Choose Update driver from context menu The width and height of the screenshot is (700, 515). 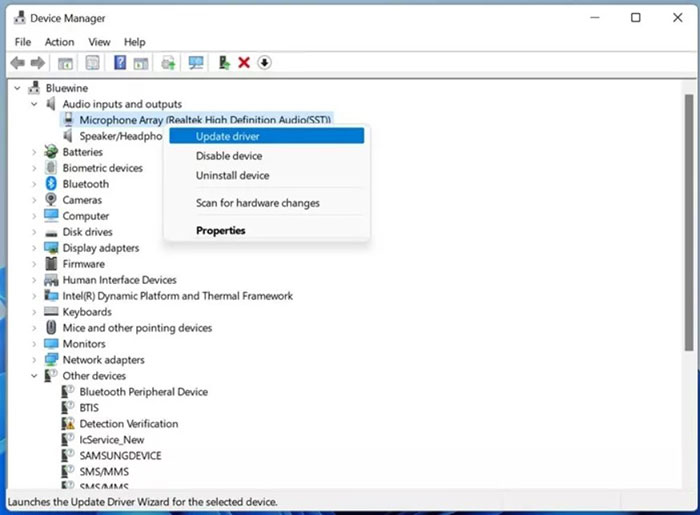[229, 136]
